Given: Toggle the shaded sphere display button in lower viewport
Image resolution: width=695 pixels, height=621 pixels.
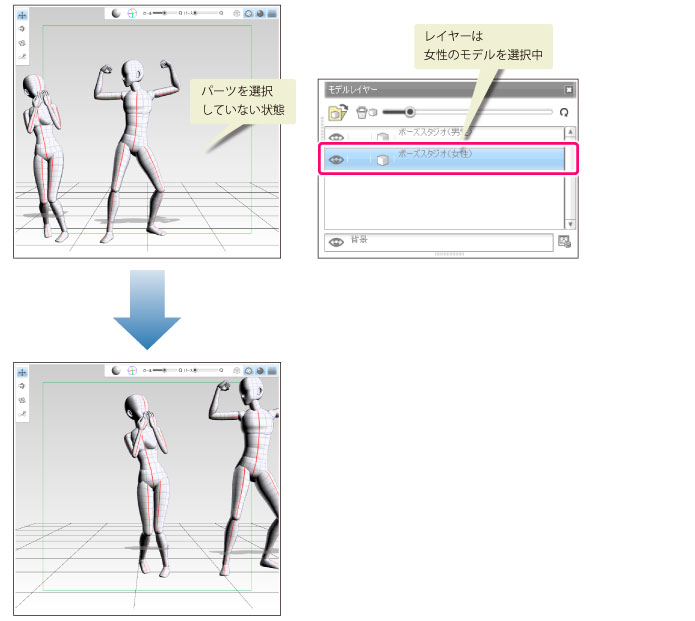Looking at the screenshot, I should [260, 371].
